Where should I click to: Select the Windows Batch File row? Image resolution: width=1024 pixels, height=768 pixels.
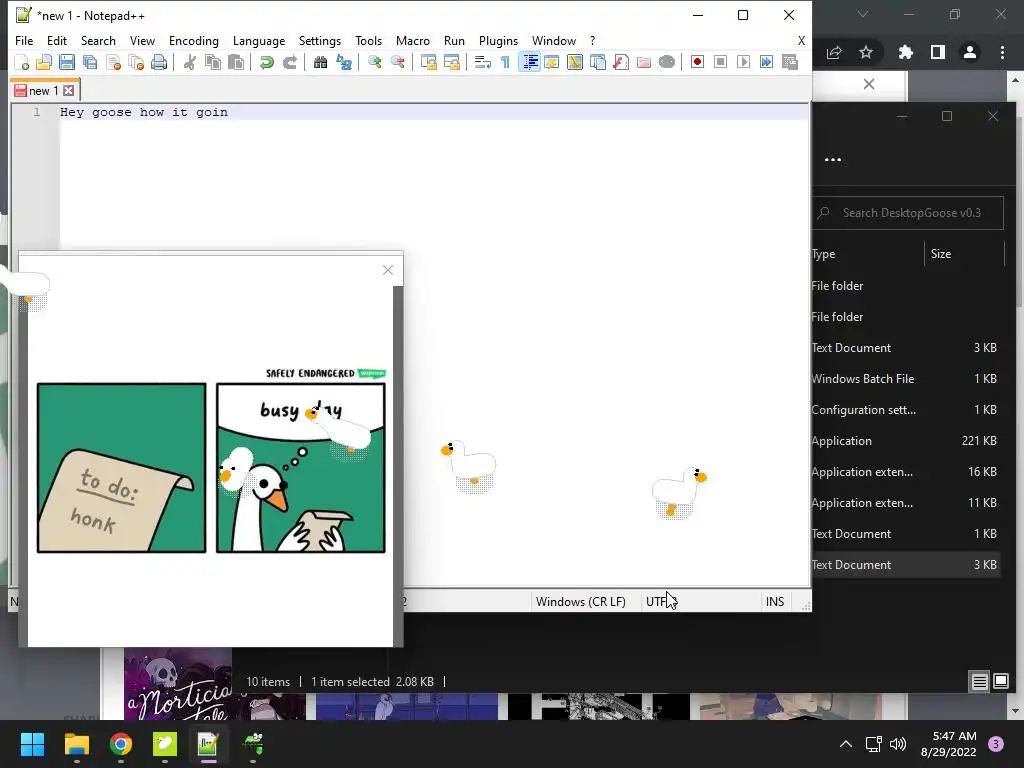pos(908,379)
